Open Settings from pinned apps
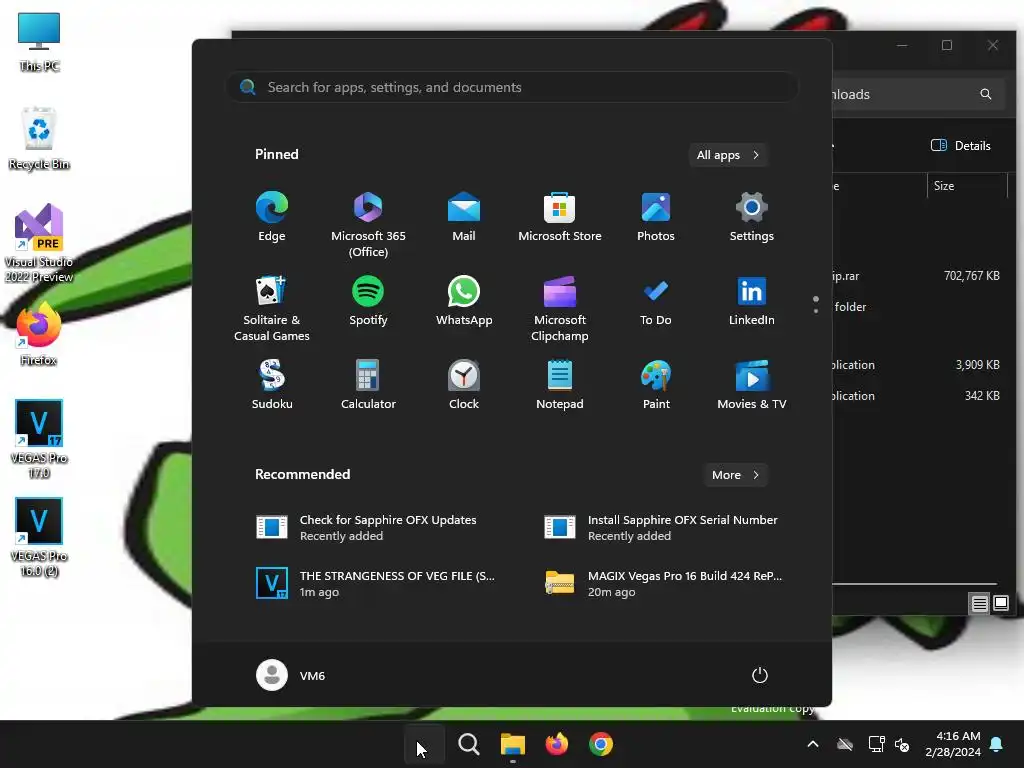The image size is (1024, 768). click(752, 217)
